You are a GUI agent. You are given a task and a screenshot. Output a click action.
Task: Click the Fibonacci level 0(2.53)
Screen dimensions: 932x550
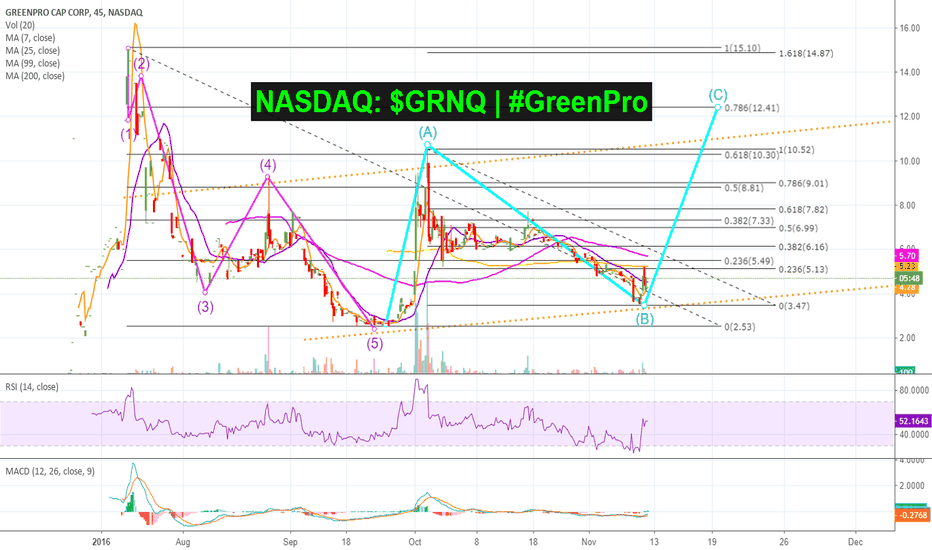tap(739, 326)
